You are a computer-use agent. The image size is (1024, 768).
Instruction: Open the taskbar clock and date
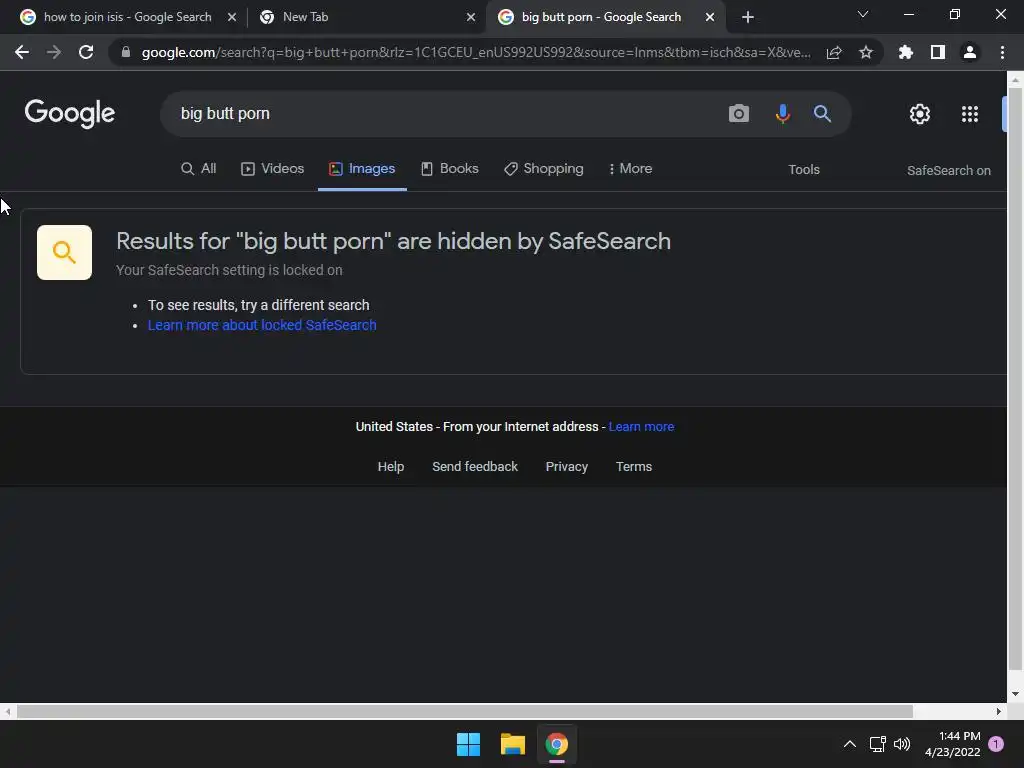click(x=953, y=744)
